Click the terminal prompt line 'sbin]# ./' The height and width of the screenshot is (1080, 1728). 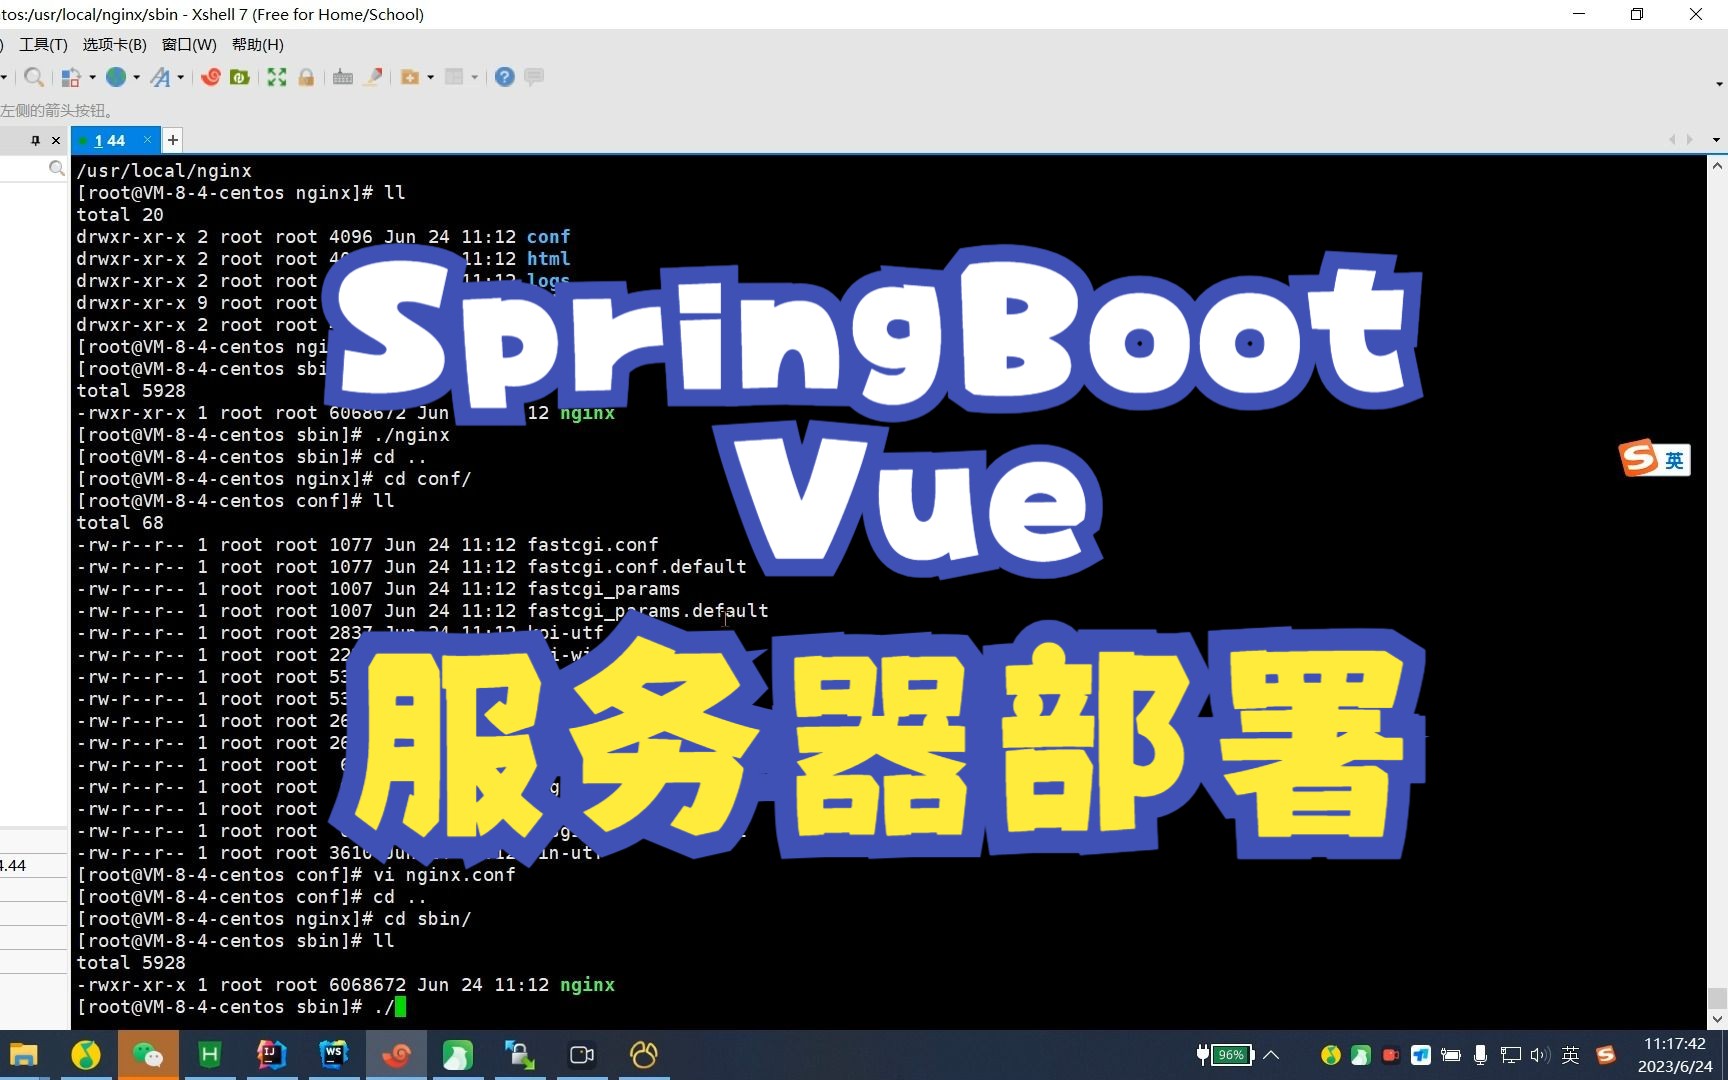(241, 1007)
